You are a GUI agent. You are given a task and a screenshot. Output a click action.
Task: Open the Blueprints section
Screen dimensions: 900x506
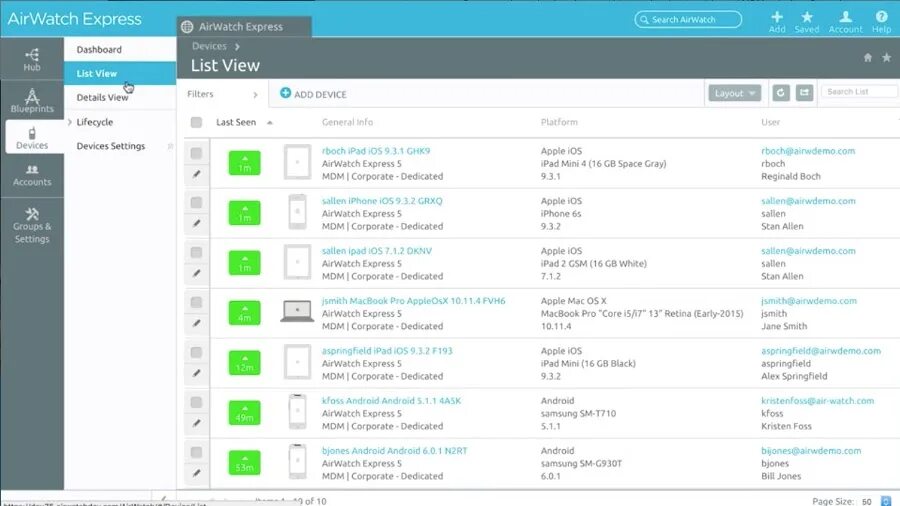tap(32, 100)
